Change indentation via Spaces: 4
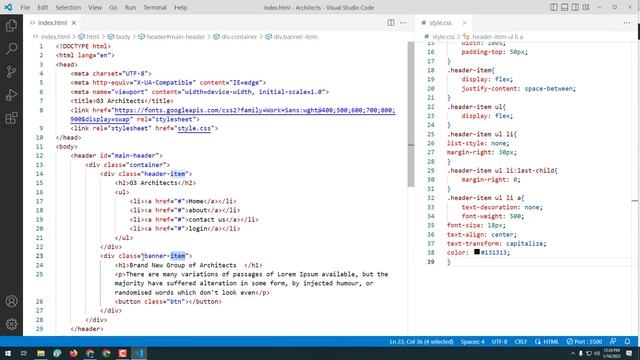640x360 pixels. [x=472, y=342]
